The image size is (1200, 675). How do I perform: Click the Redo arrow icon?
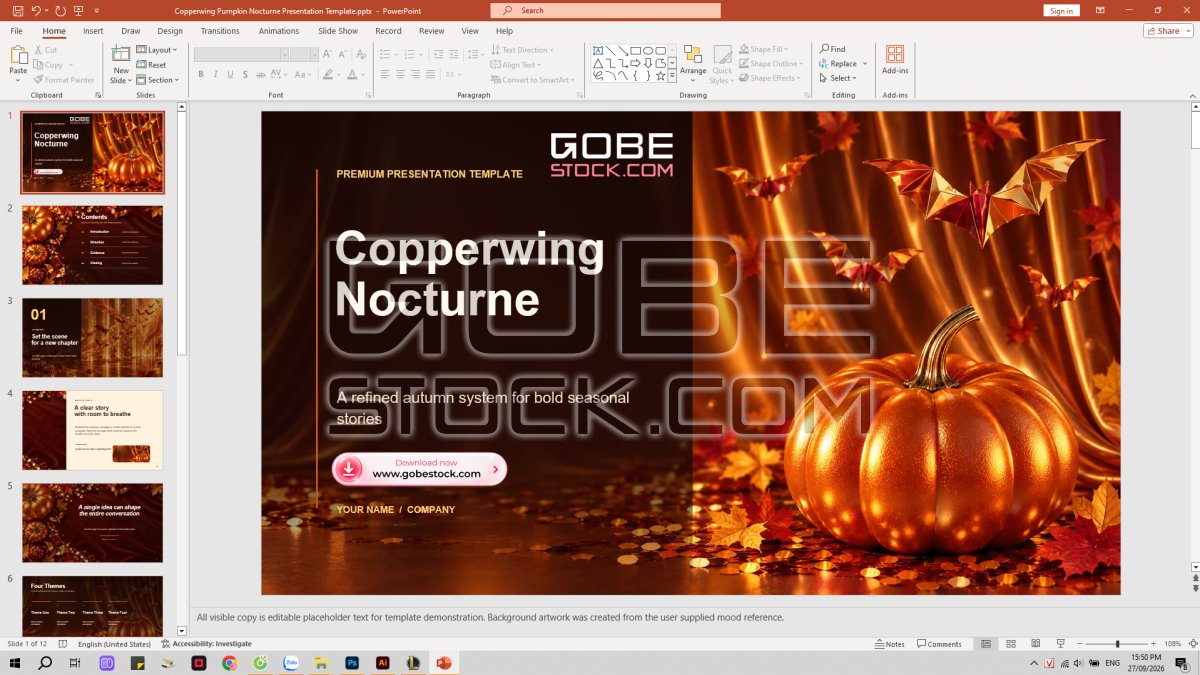(60, 10)
